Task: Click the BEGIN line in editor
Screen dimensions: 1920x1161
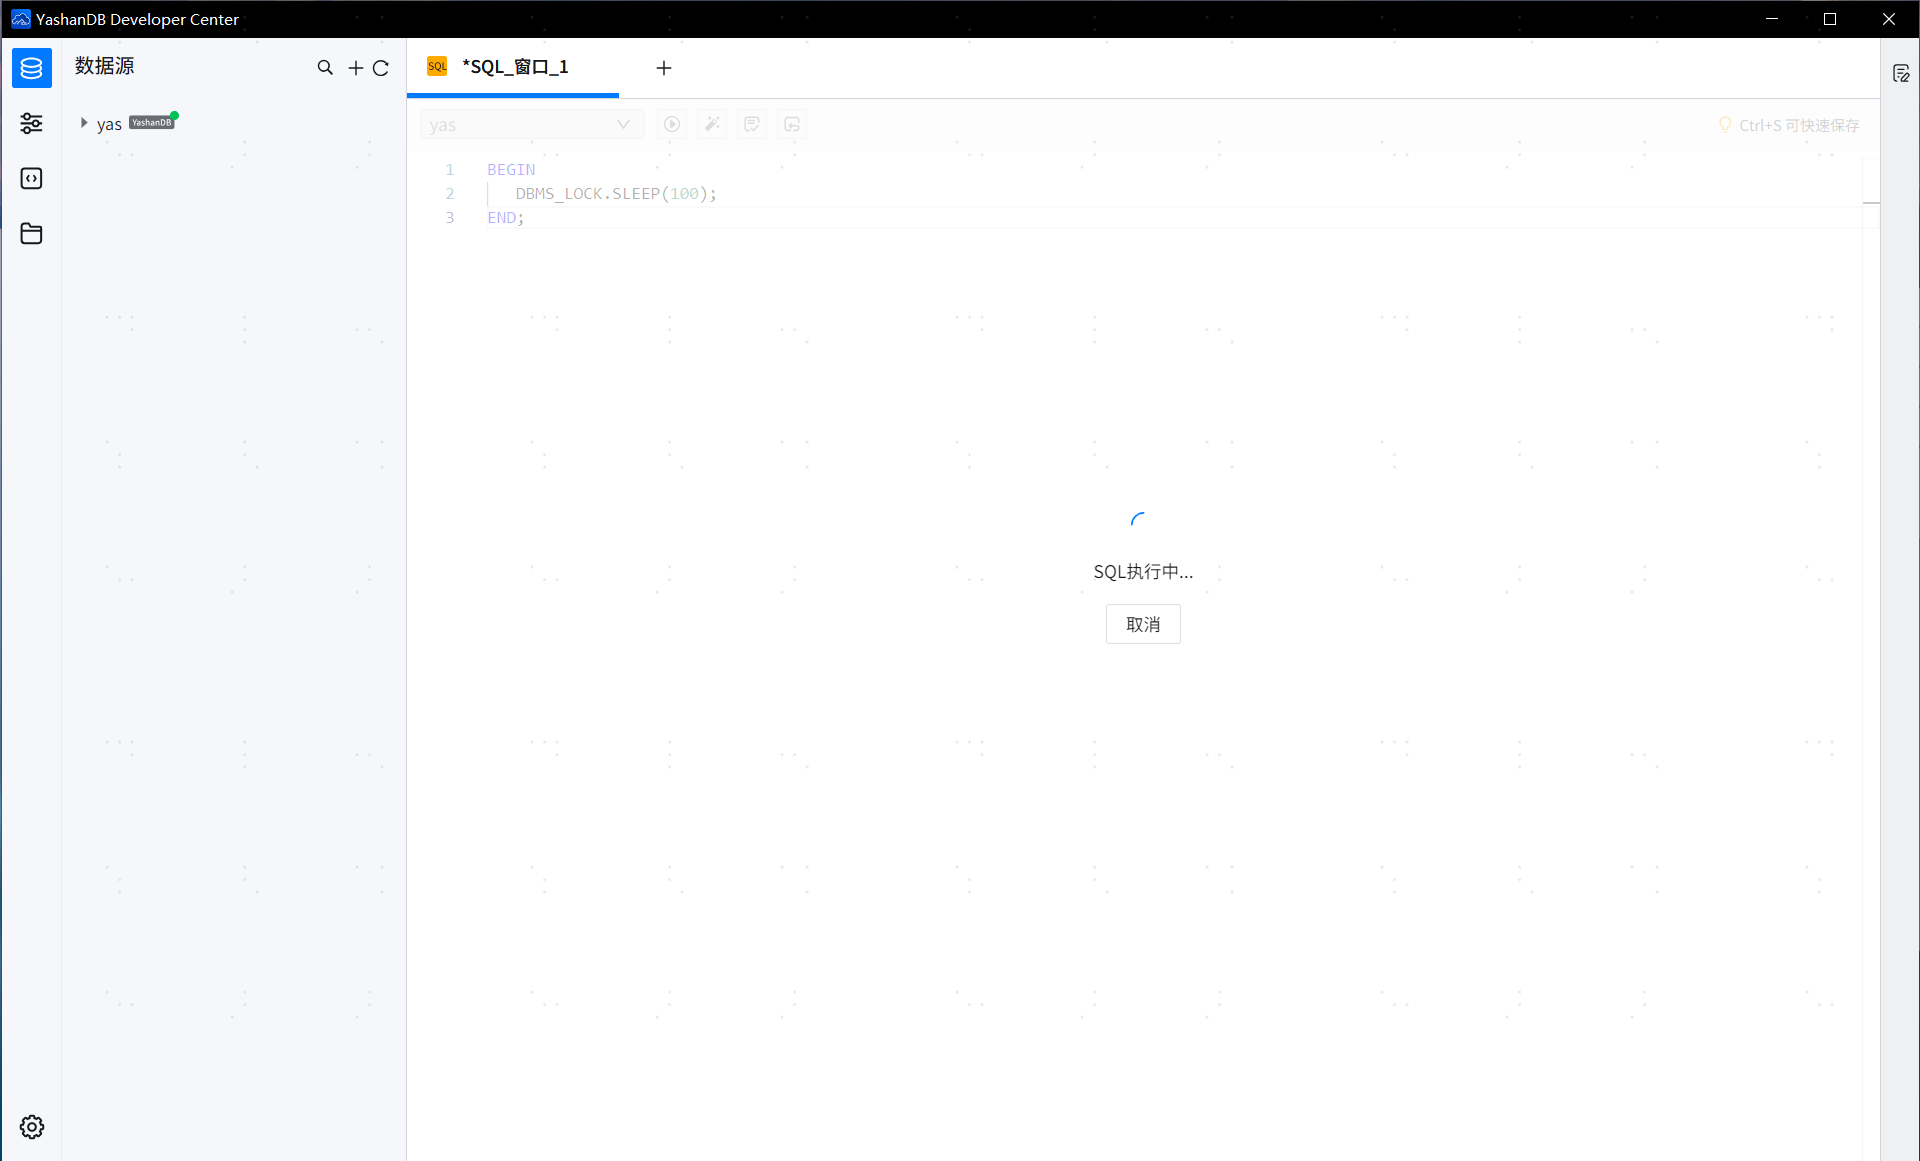Action: (x=511, y=170)
